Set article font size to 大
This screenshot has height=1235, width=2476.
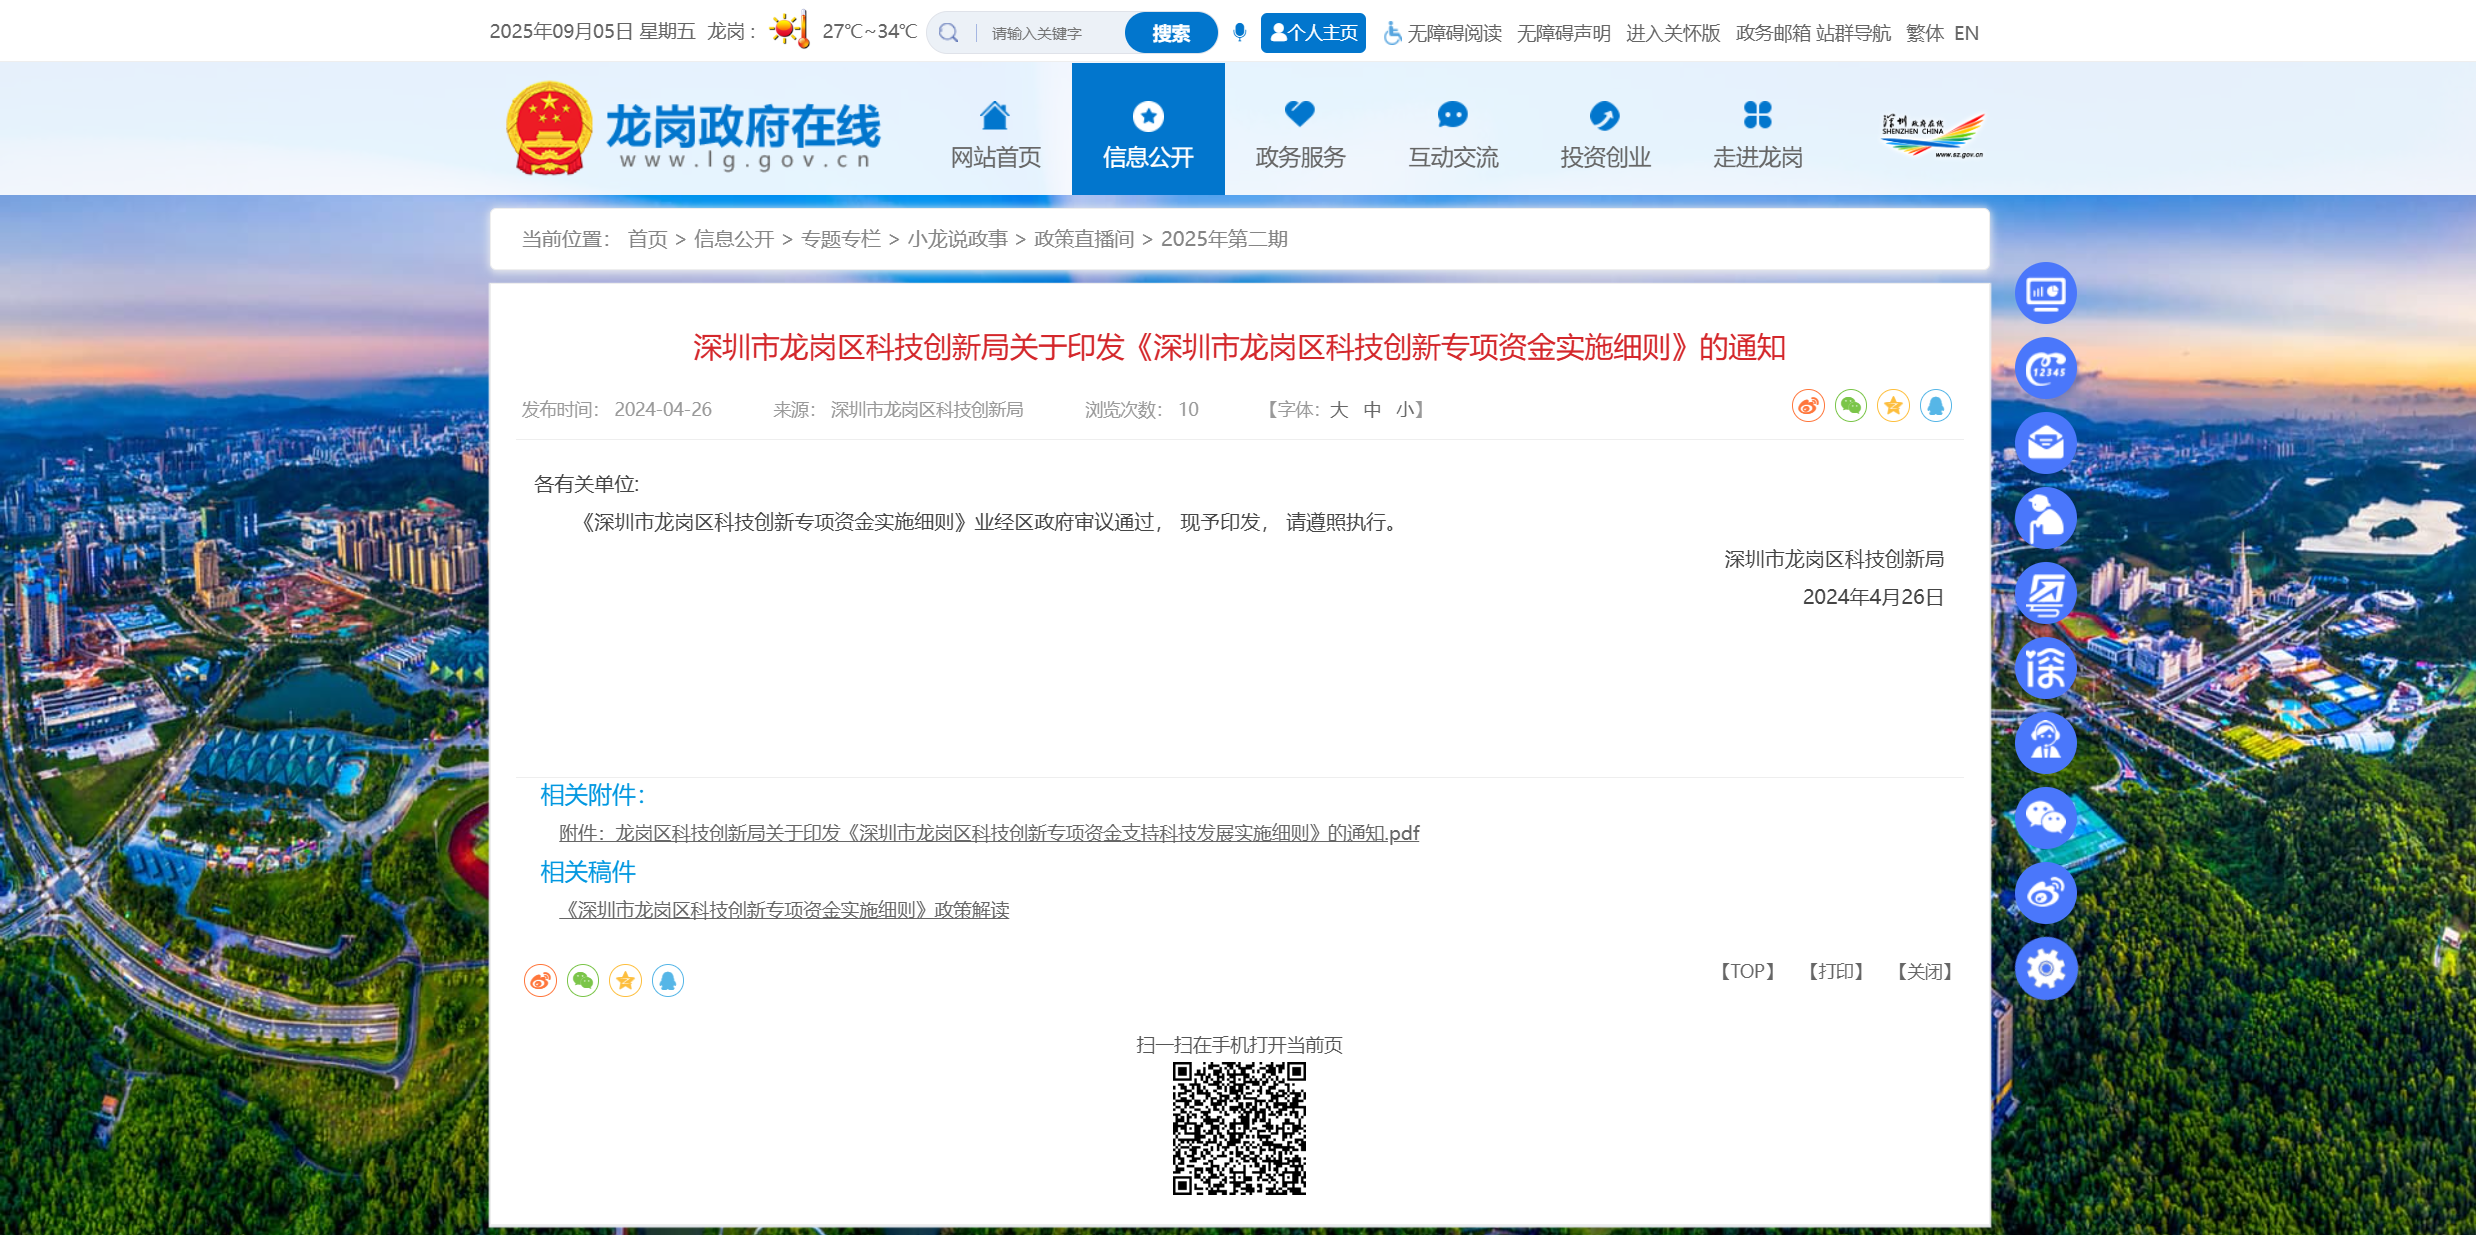[x=1338, y=410]
